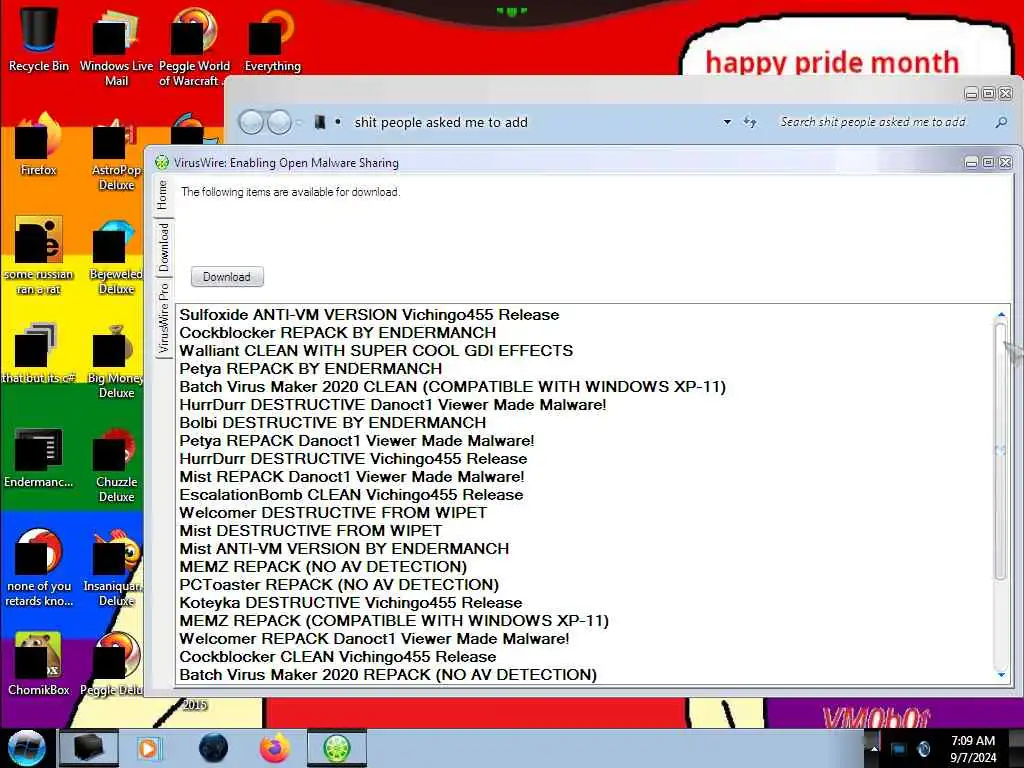The height and width of the screenshot is (768, 1024).
Task: Open Chuzzle Deluxe desktop icon
Action: [116, 465]
